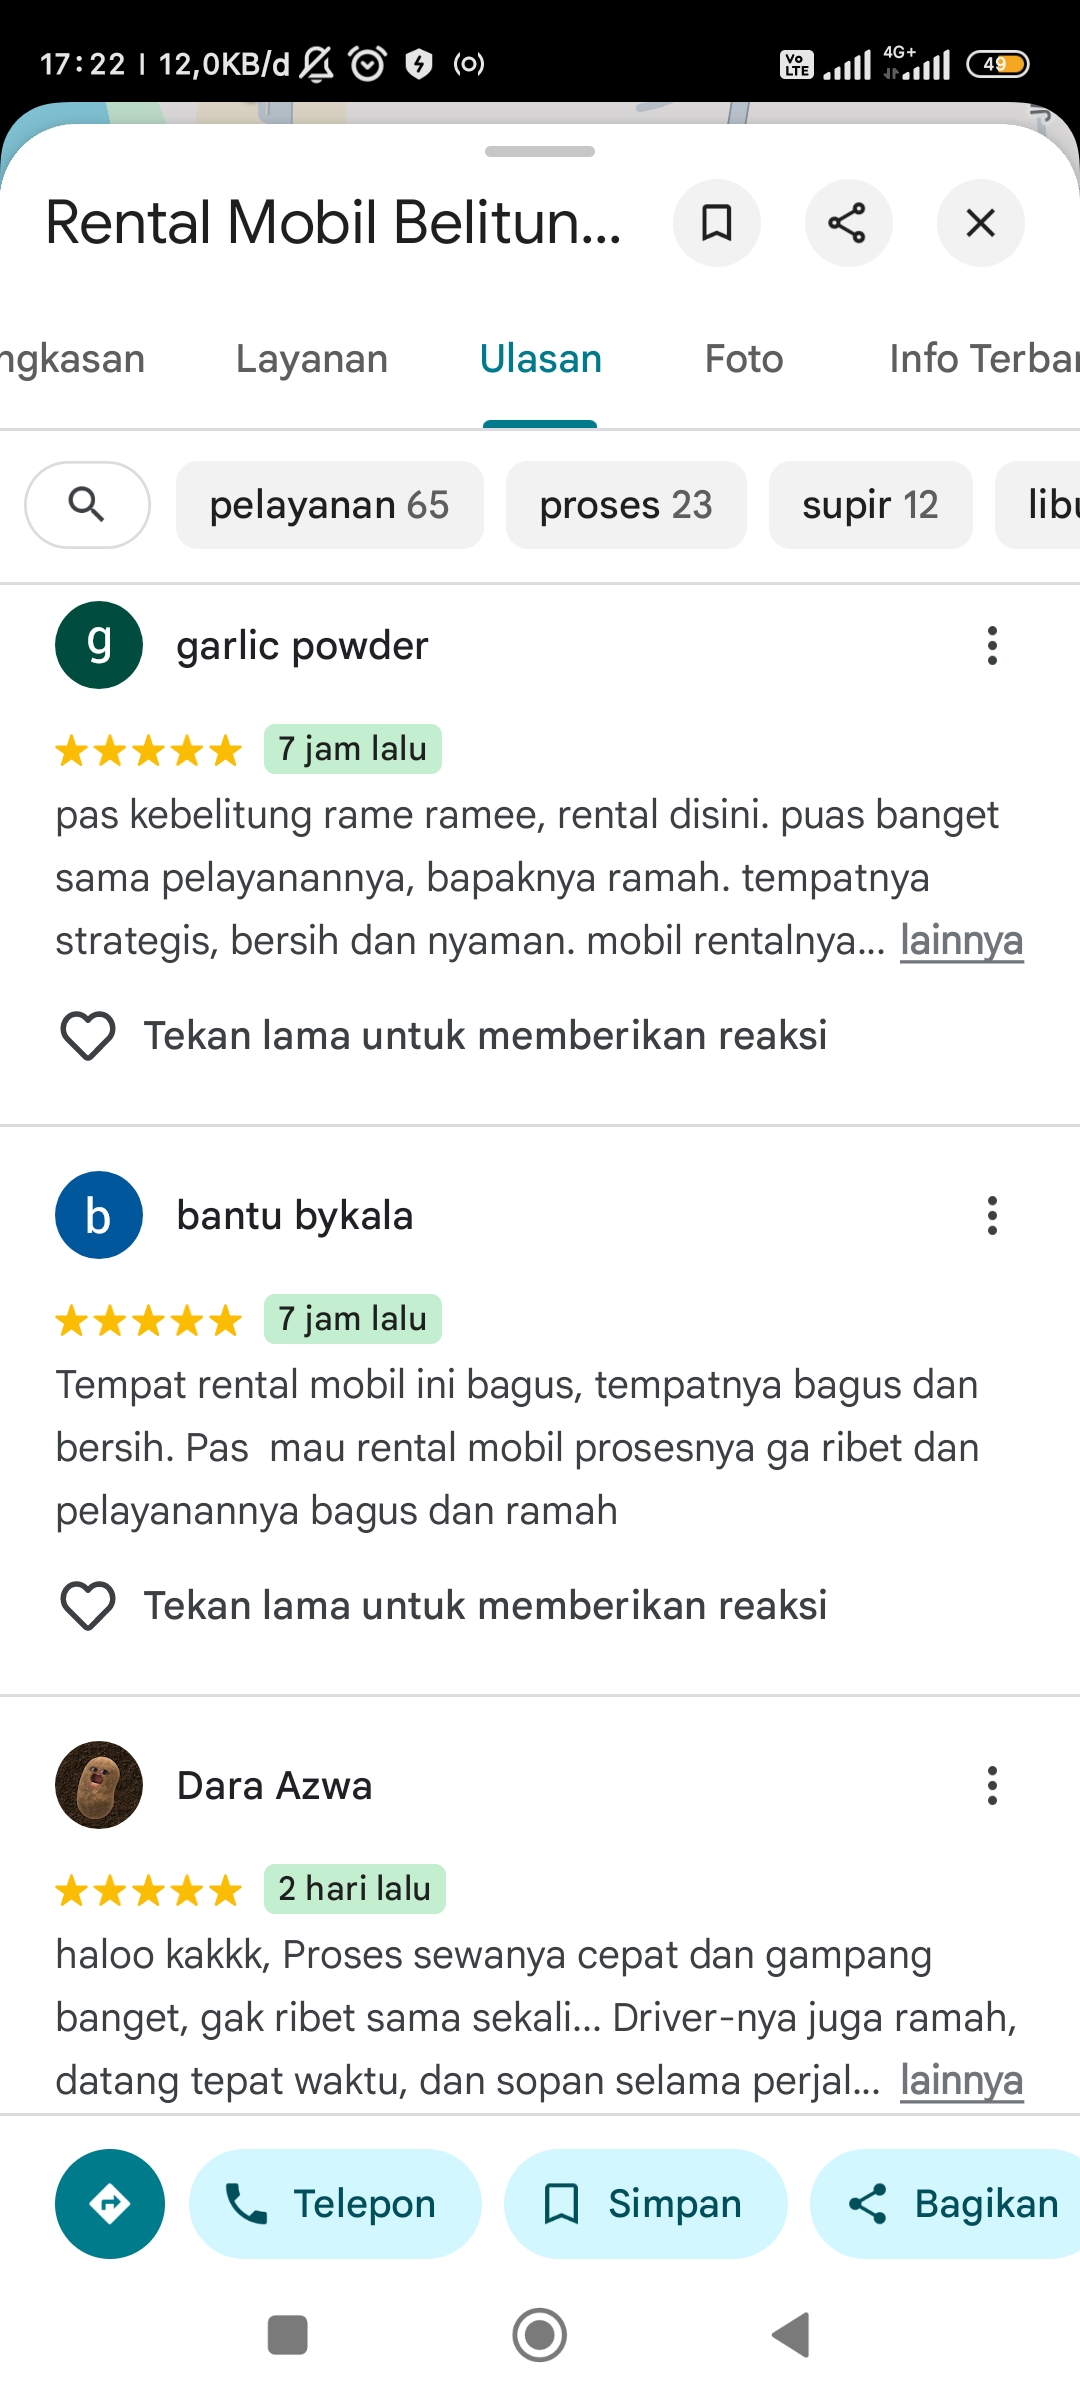The image size is (1080, 2400).
Task: Tap the blue directions icon button
Action: click(x=110, y=2204)
